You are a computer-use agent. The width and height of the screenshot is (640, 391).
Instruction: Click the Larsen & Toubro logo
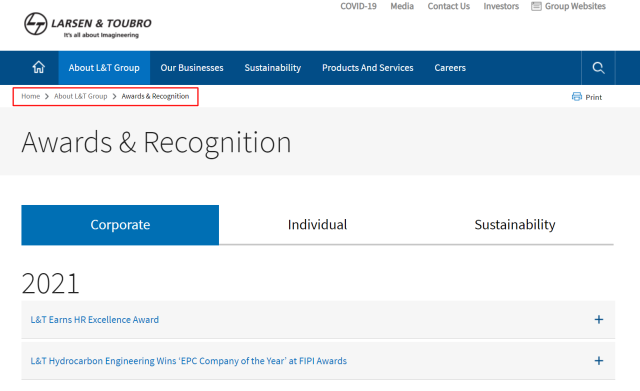coord(88,24)
